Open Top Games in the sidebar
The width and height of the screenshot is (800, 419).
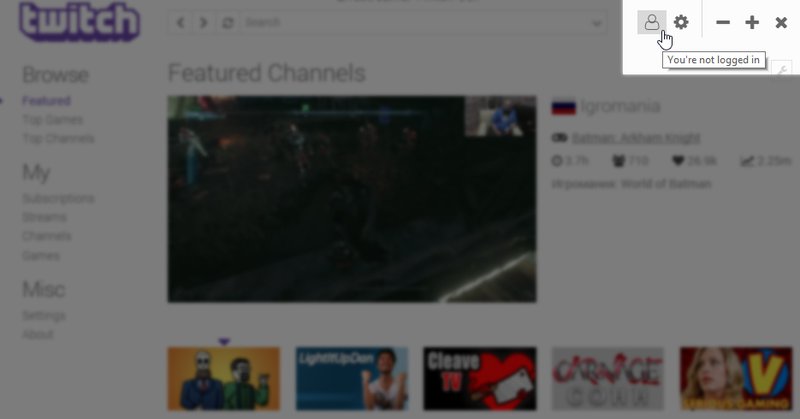tap(53, 119)
